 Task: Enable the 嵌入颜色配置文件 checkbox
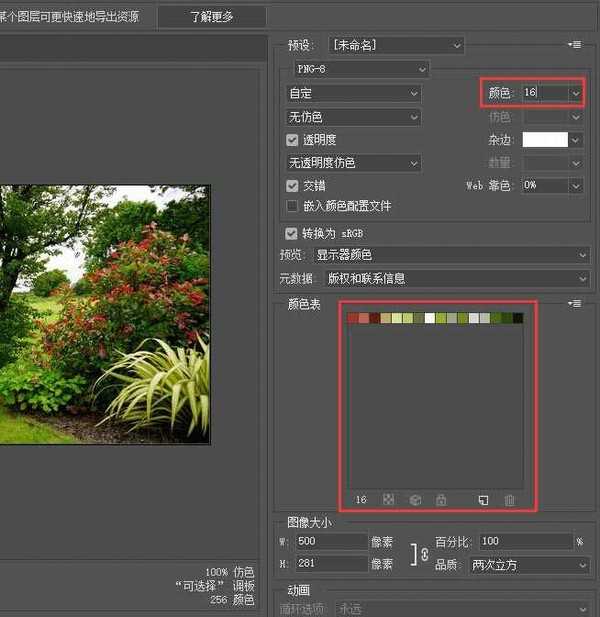[293, 206]
